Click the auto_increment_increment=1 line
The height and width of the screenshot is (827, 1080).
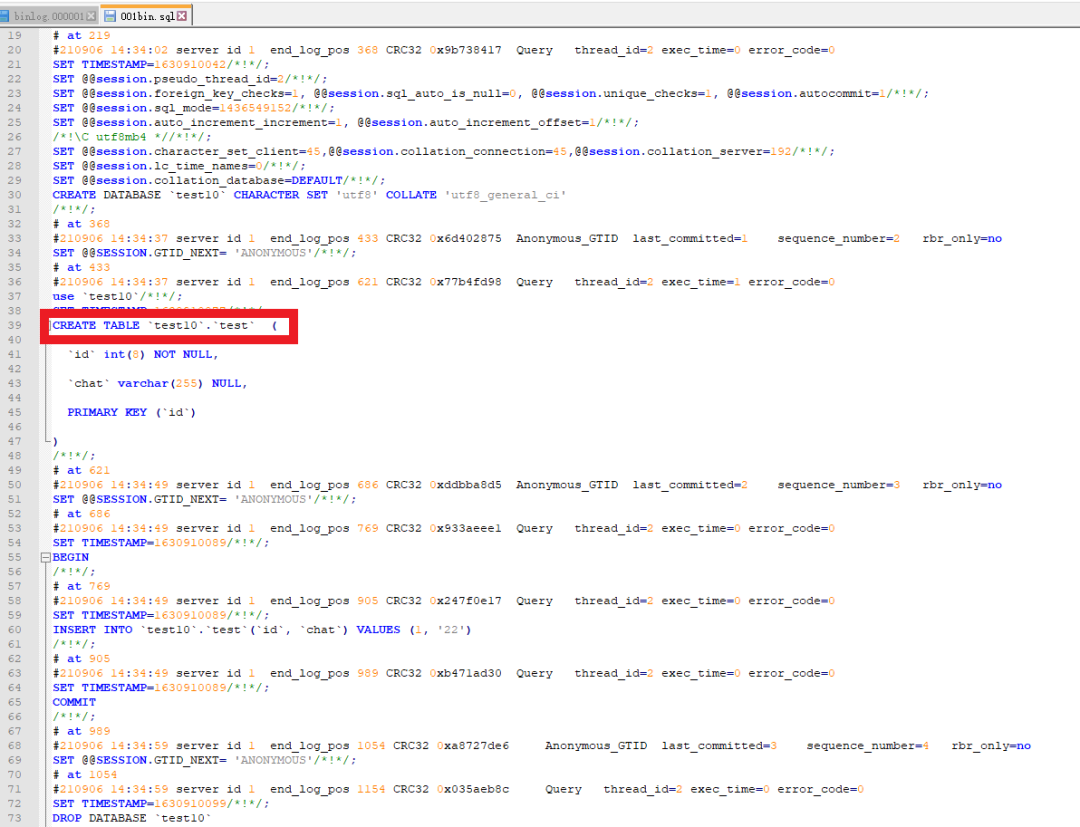pyautogui.click(x=346, y=122)
